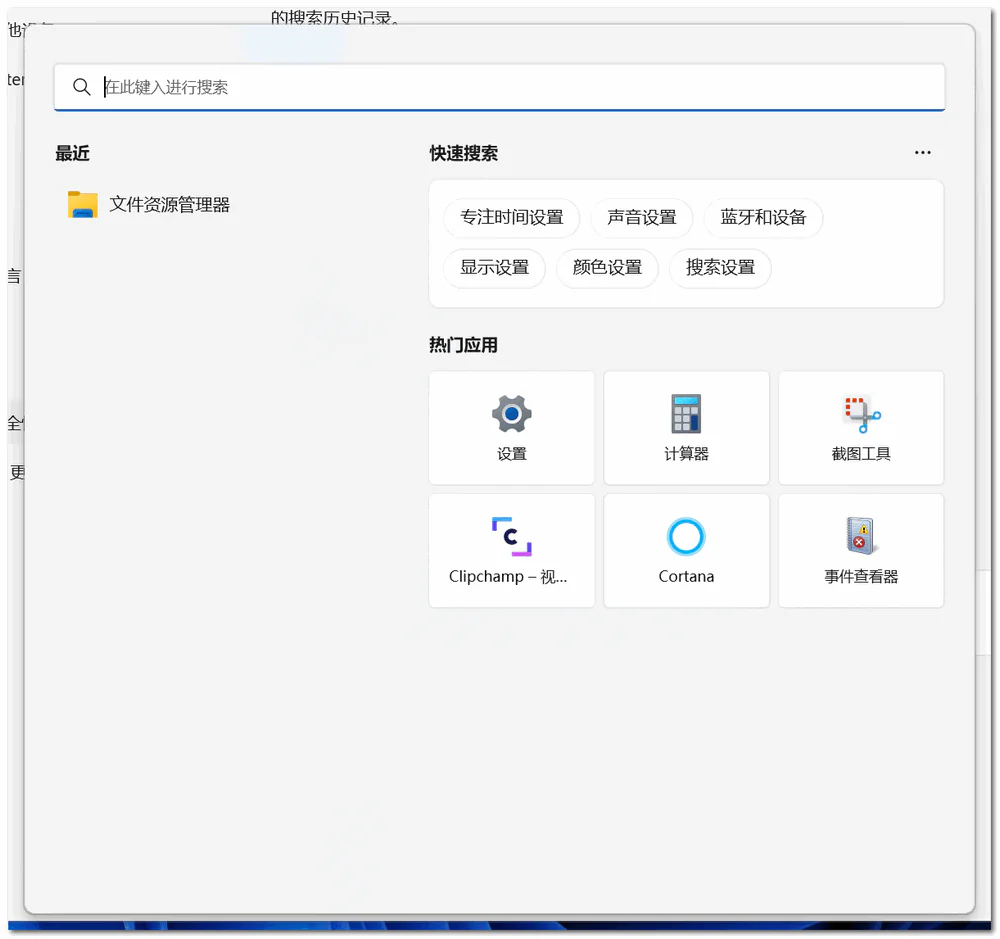Click the magnifier icon in the search box
The height and width of the screenshot is (939, 1000).
coord(82,87)
